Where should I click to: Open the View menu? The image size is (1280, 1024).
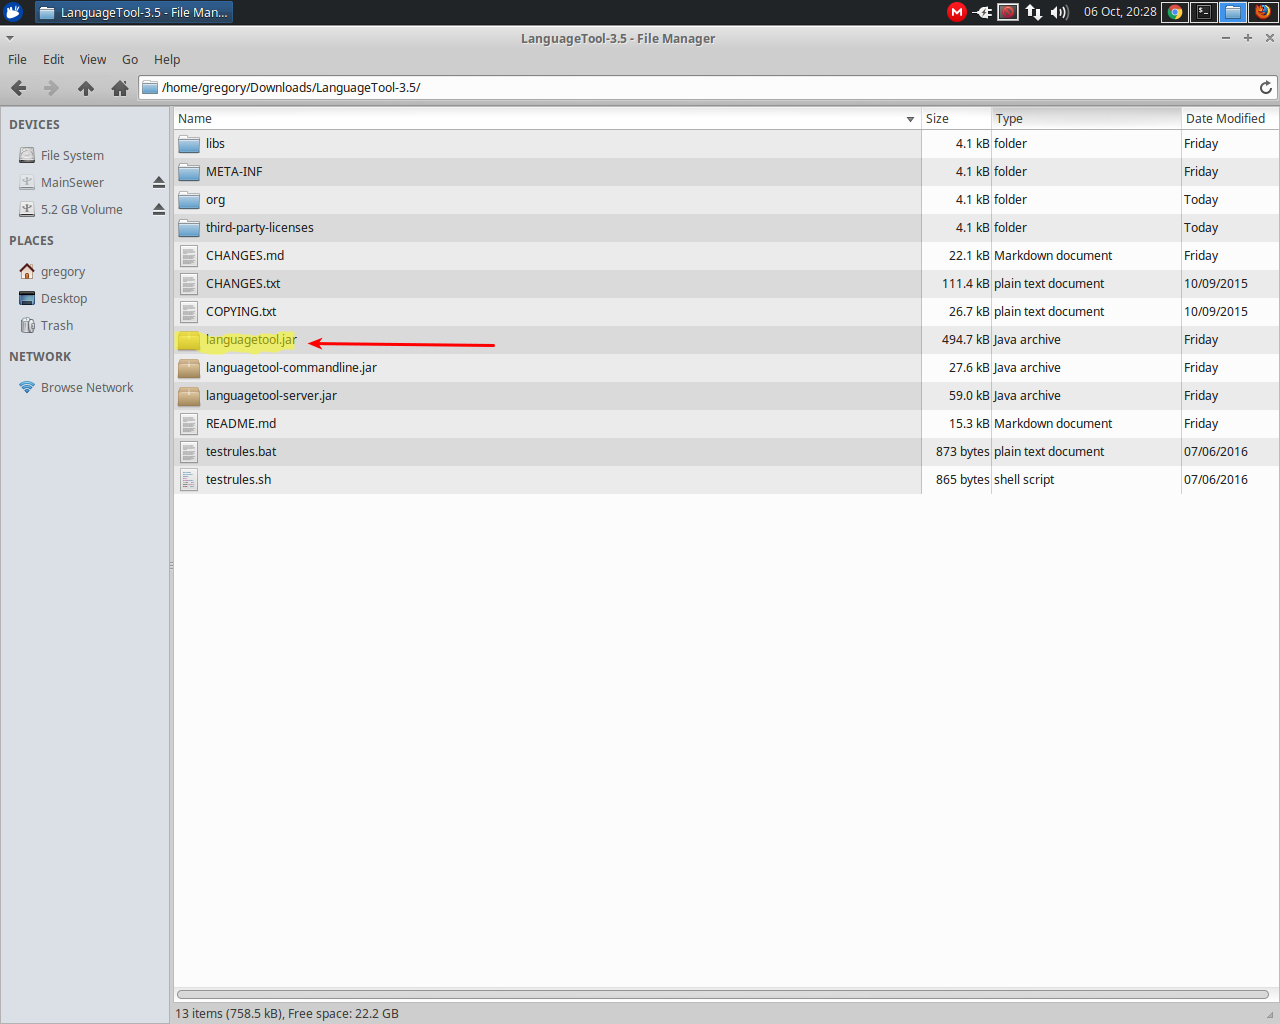[93, 59]
